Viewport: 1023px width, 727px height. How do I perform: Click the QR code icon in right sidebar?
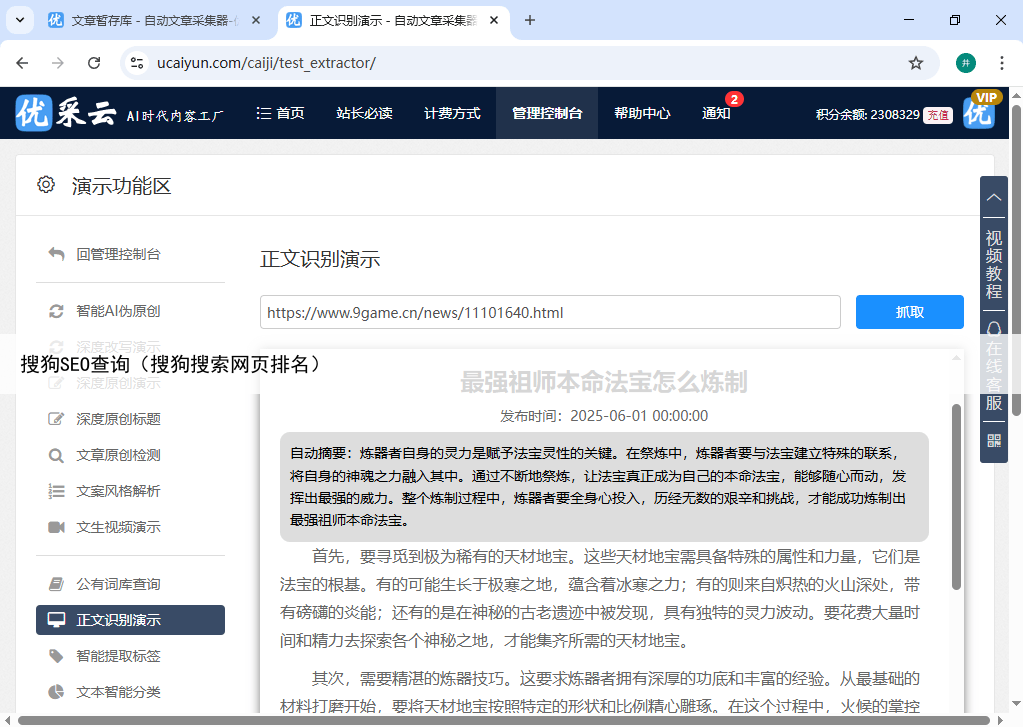(993, 440)
